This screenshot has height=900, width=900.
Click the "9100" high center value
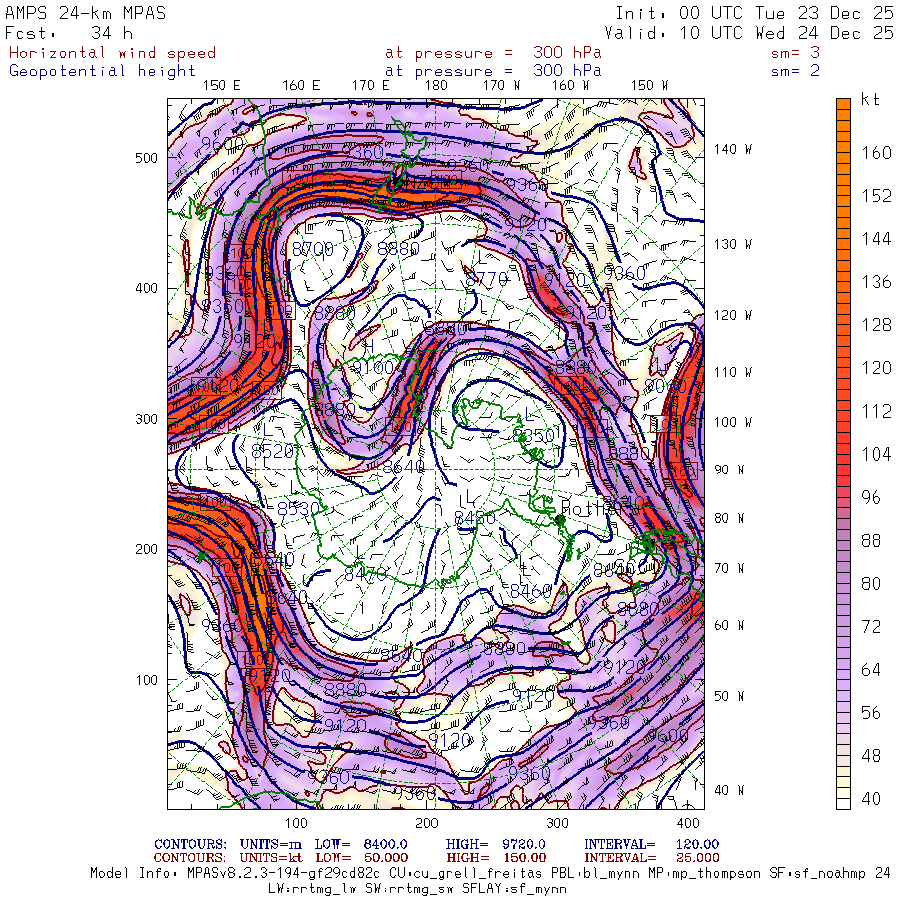click(x=373, y=367)
